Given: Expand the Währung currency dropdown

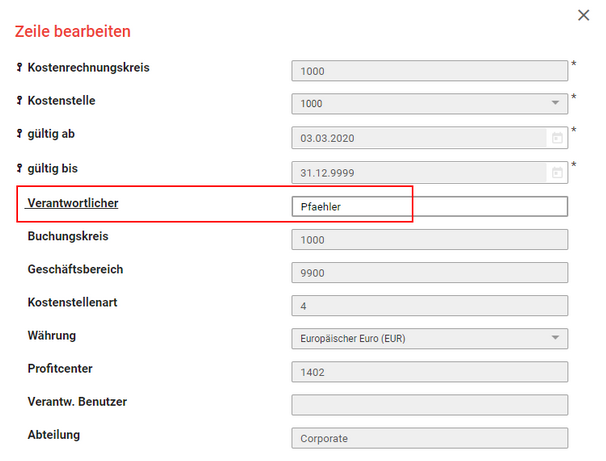Looking at the screenshot, I should click(x=555, y=338).
